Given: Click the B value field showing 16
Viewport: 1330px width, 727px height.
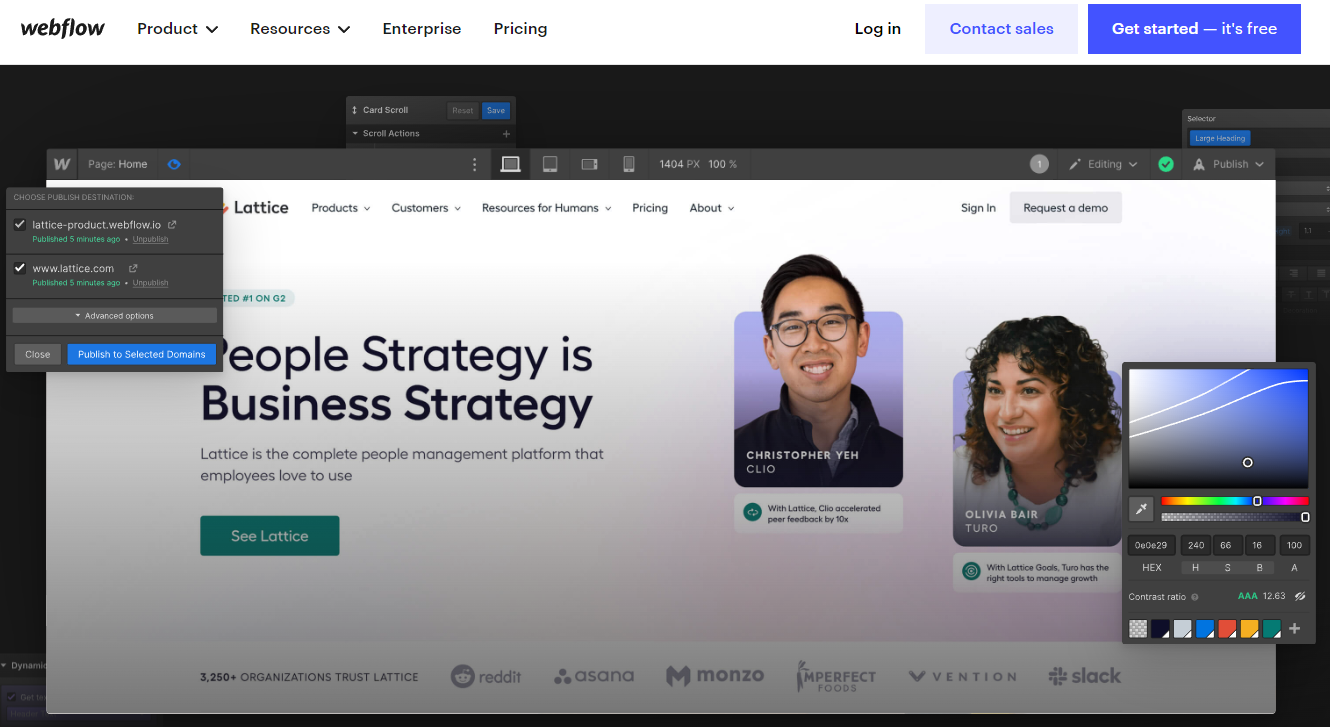Looking at the screenshot, I should [x=1258, y=545].
